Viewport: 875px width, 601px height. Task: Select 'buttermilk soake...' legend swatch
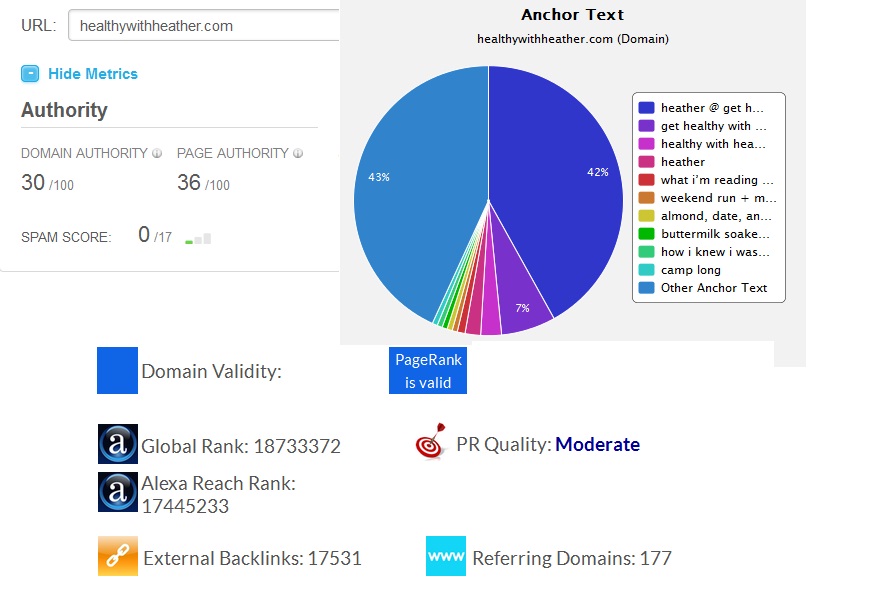coord(646,234)
